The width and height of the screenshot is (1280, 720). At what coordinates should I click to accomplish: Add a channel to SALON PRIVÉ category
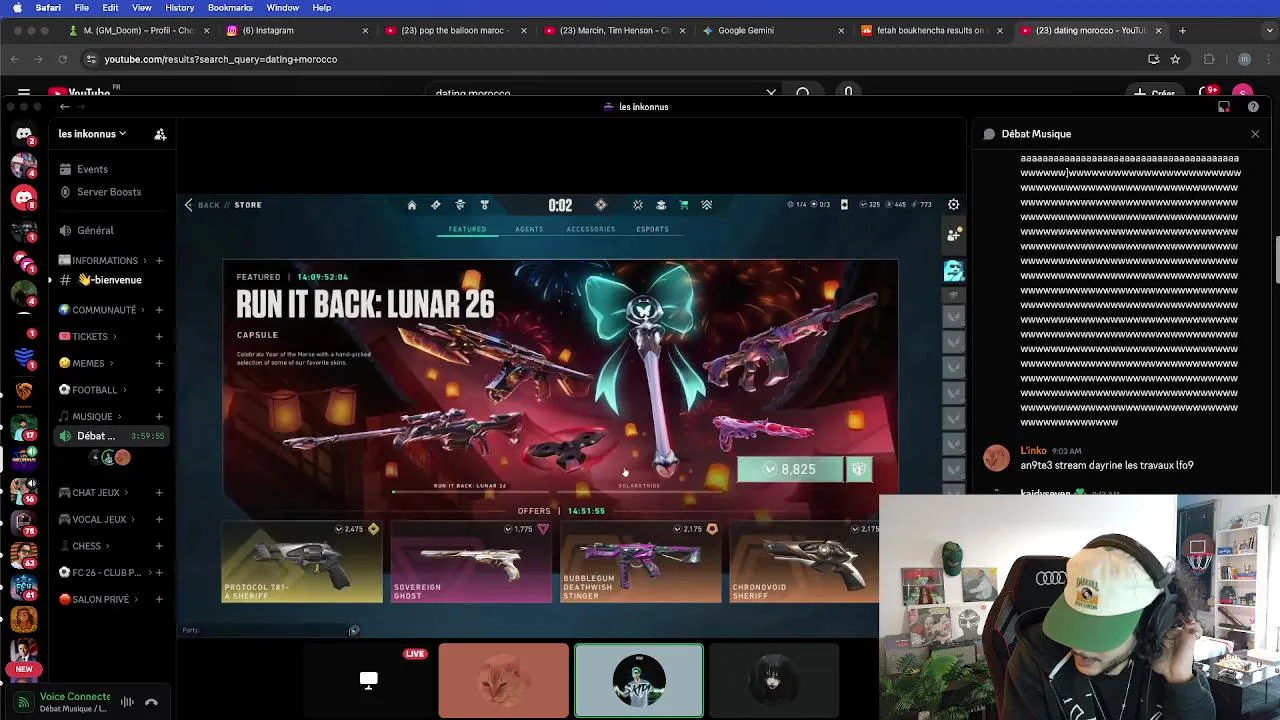pyautogui.click(x=159, y=600)
